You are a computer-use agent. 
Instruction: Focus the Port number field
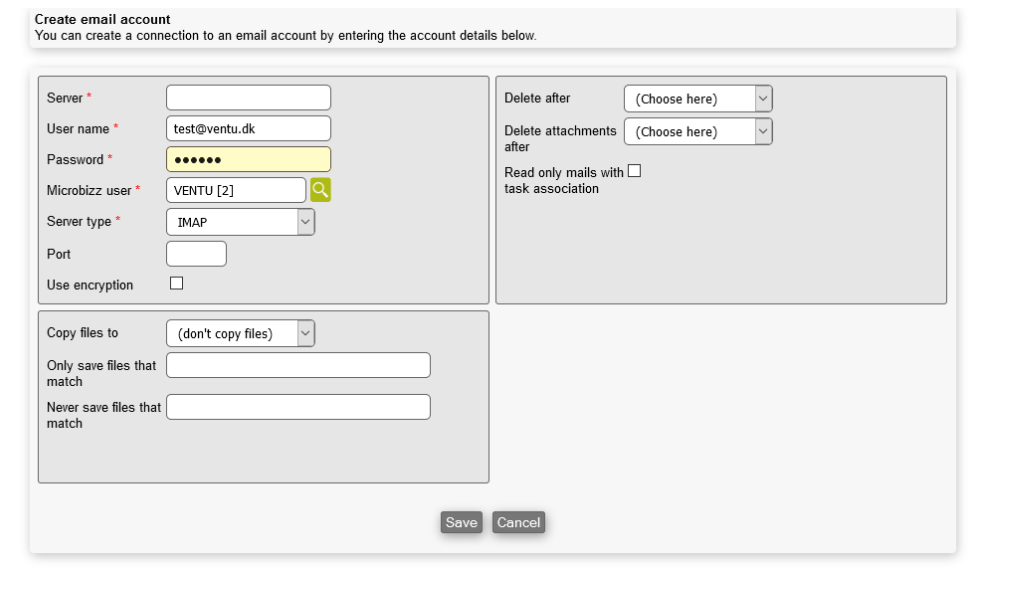pos(196,254)
